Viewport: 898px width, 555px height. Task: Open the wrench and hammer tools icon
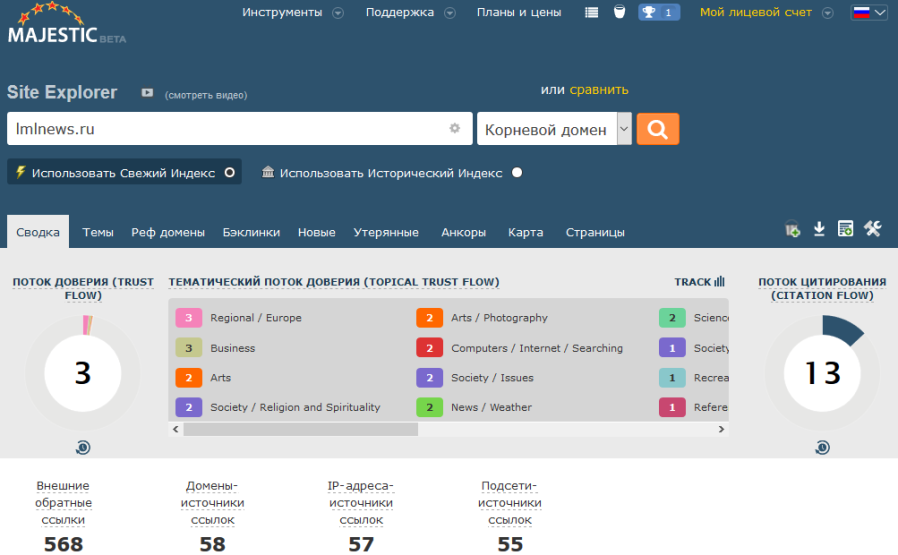(872, 229)
